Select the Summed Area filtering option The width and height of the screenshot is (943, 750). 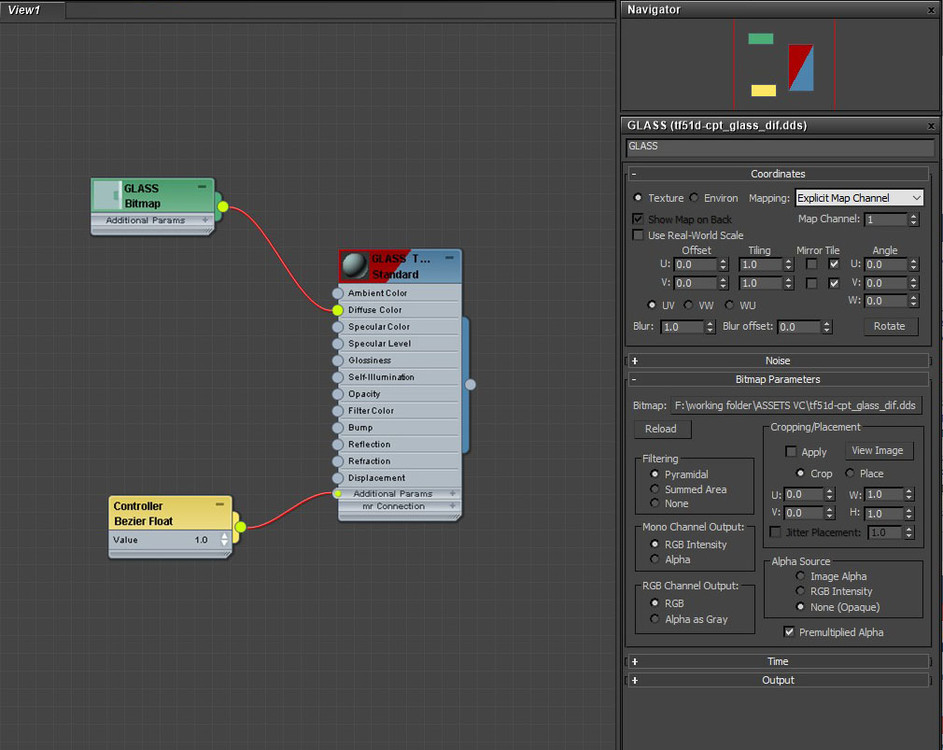point(655,490)
